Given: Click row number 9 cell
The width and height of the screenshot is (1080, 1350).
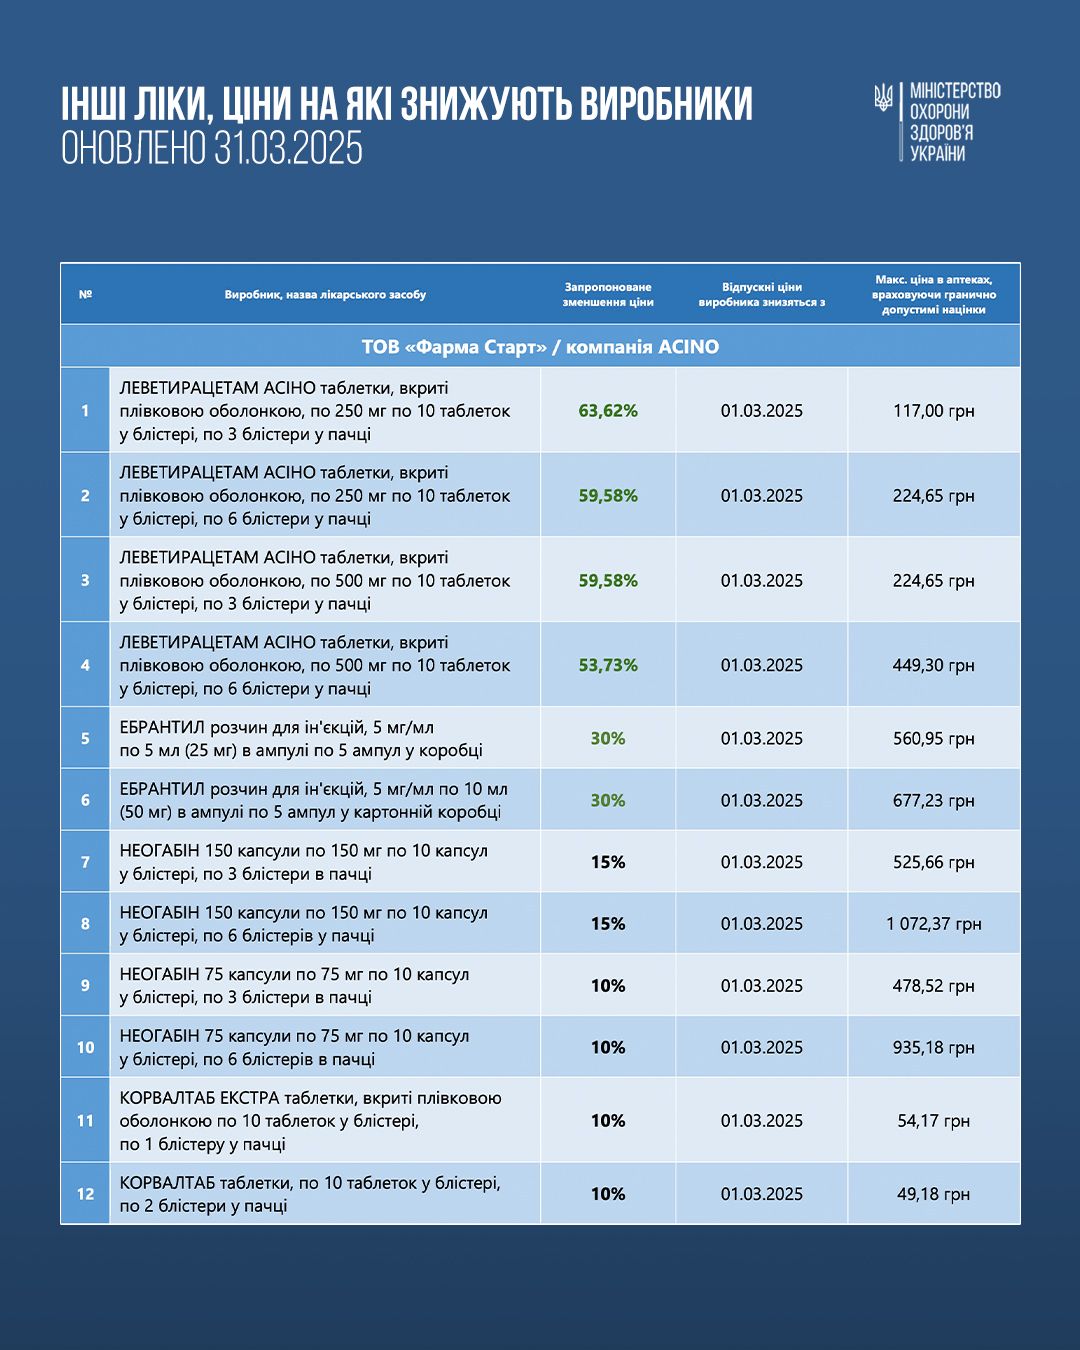Looking at the screenshot, I should pyautogui.click(x=85, y=985).
